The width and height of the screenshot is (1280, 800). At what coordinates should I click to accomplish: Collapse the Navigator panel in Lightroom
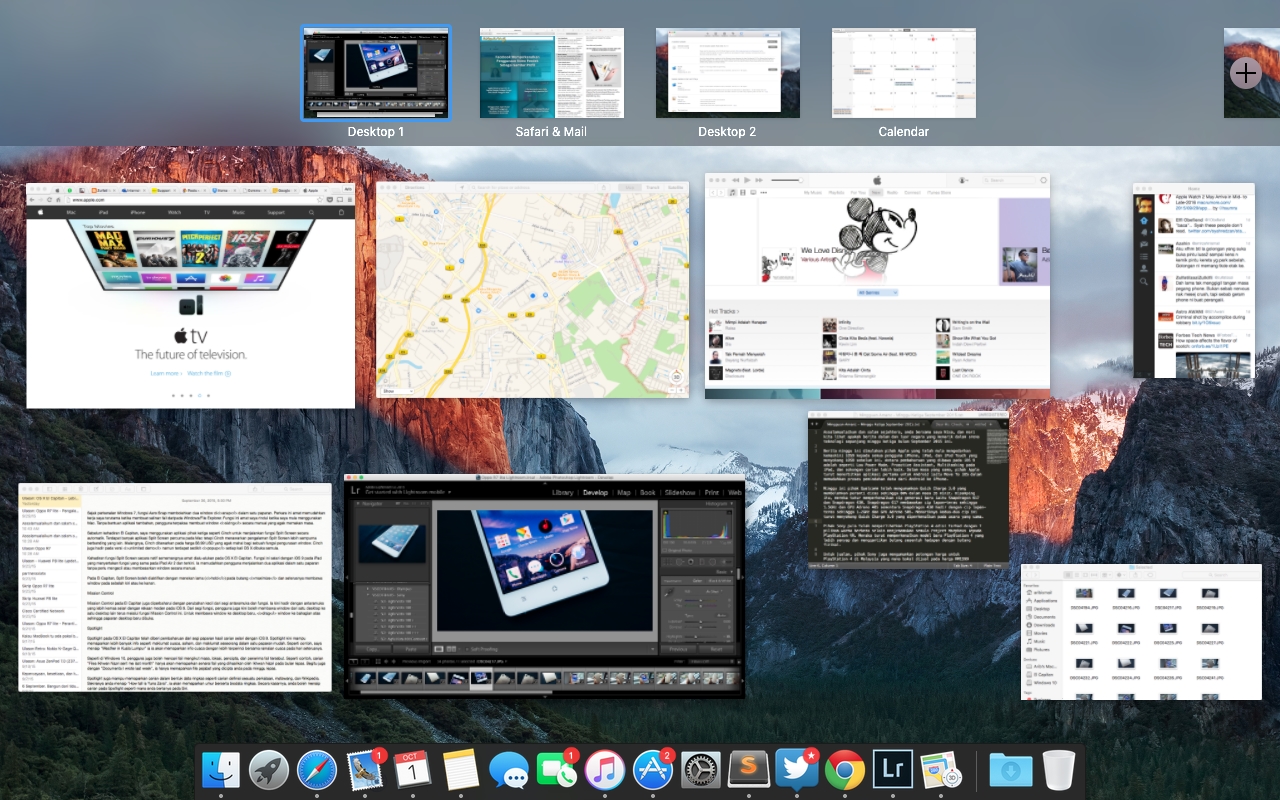[358, 504]
